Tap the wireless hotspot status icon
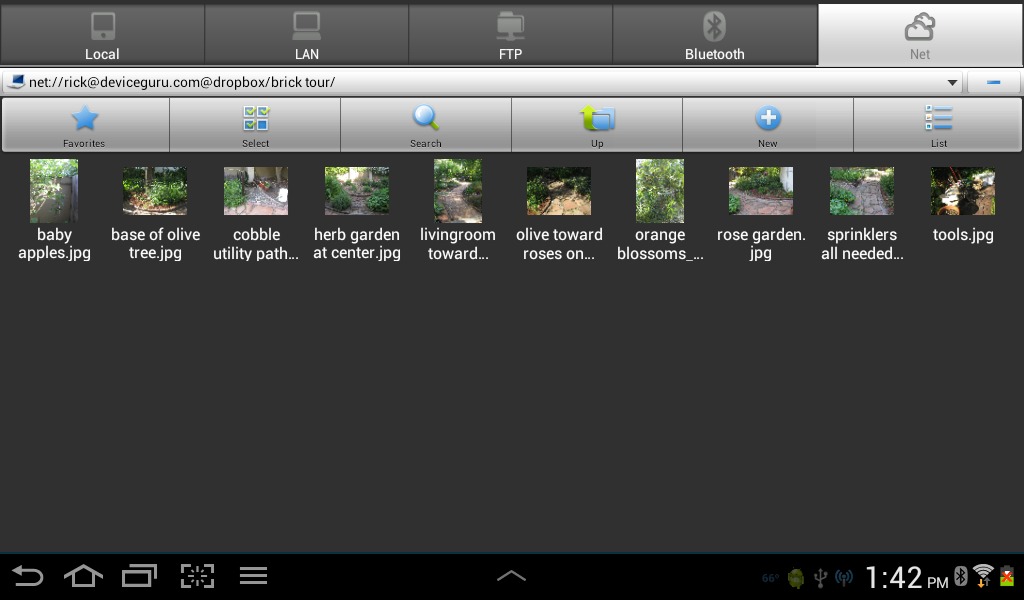Screen dimensions: 1024x600 click(844, 578)
